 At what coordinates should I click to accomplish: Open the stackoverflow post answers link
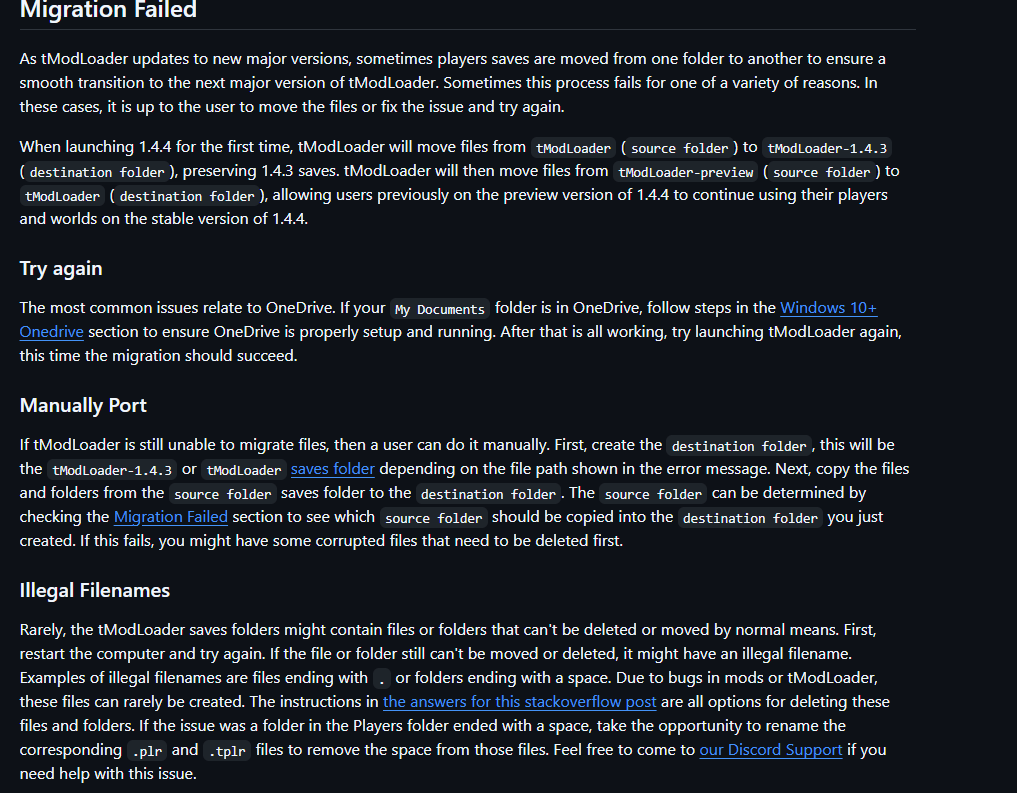pos(519,702)
